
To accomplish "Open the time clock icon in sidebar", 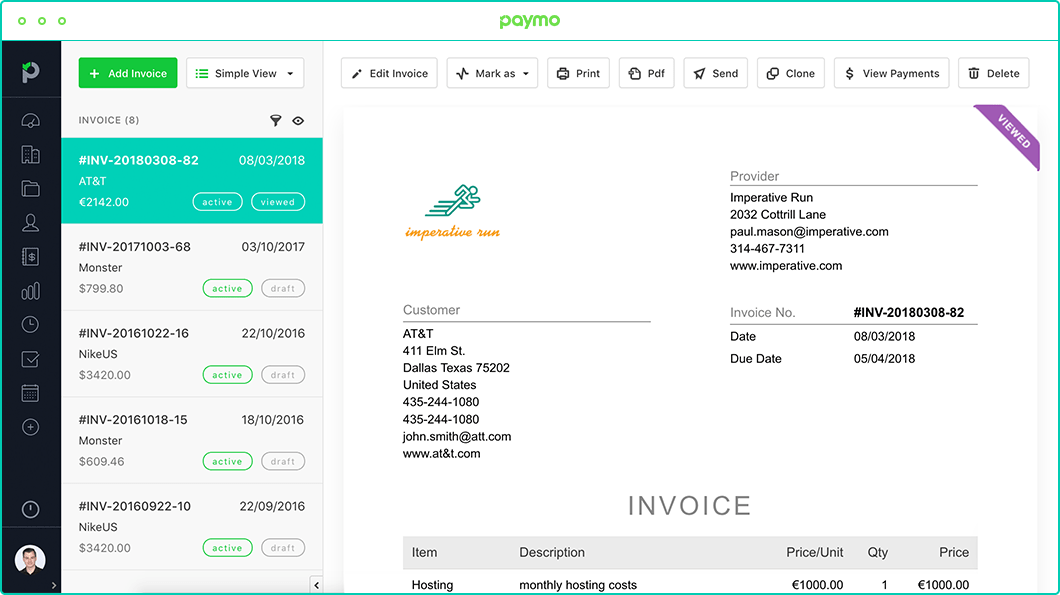I will coord(30,324).
